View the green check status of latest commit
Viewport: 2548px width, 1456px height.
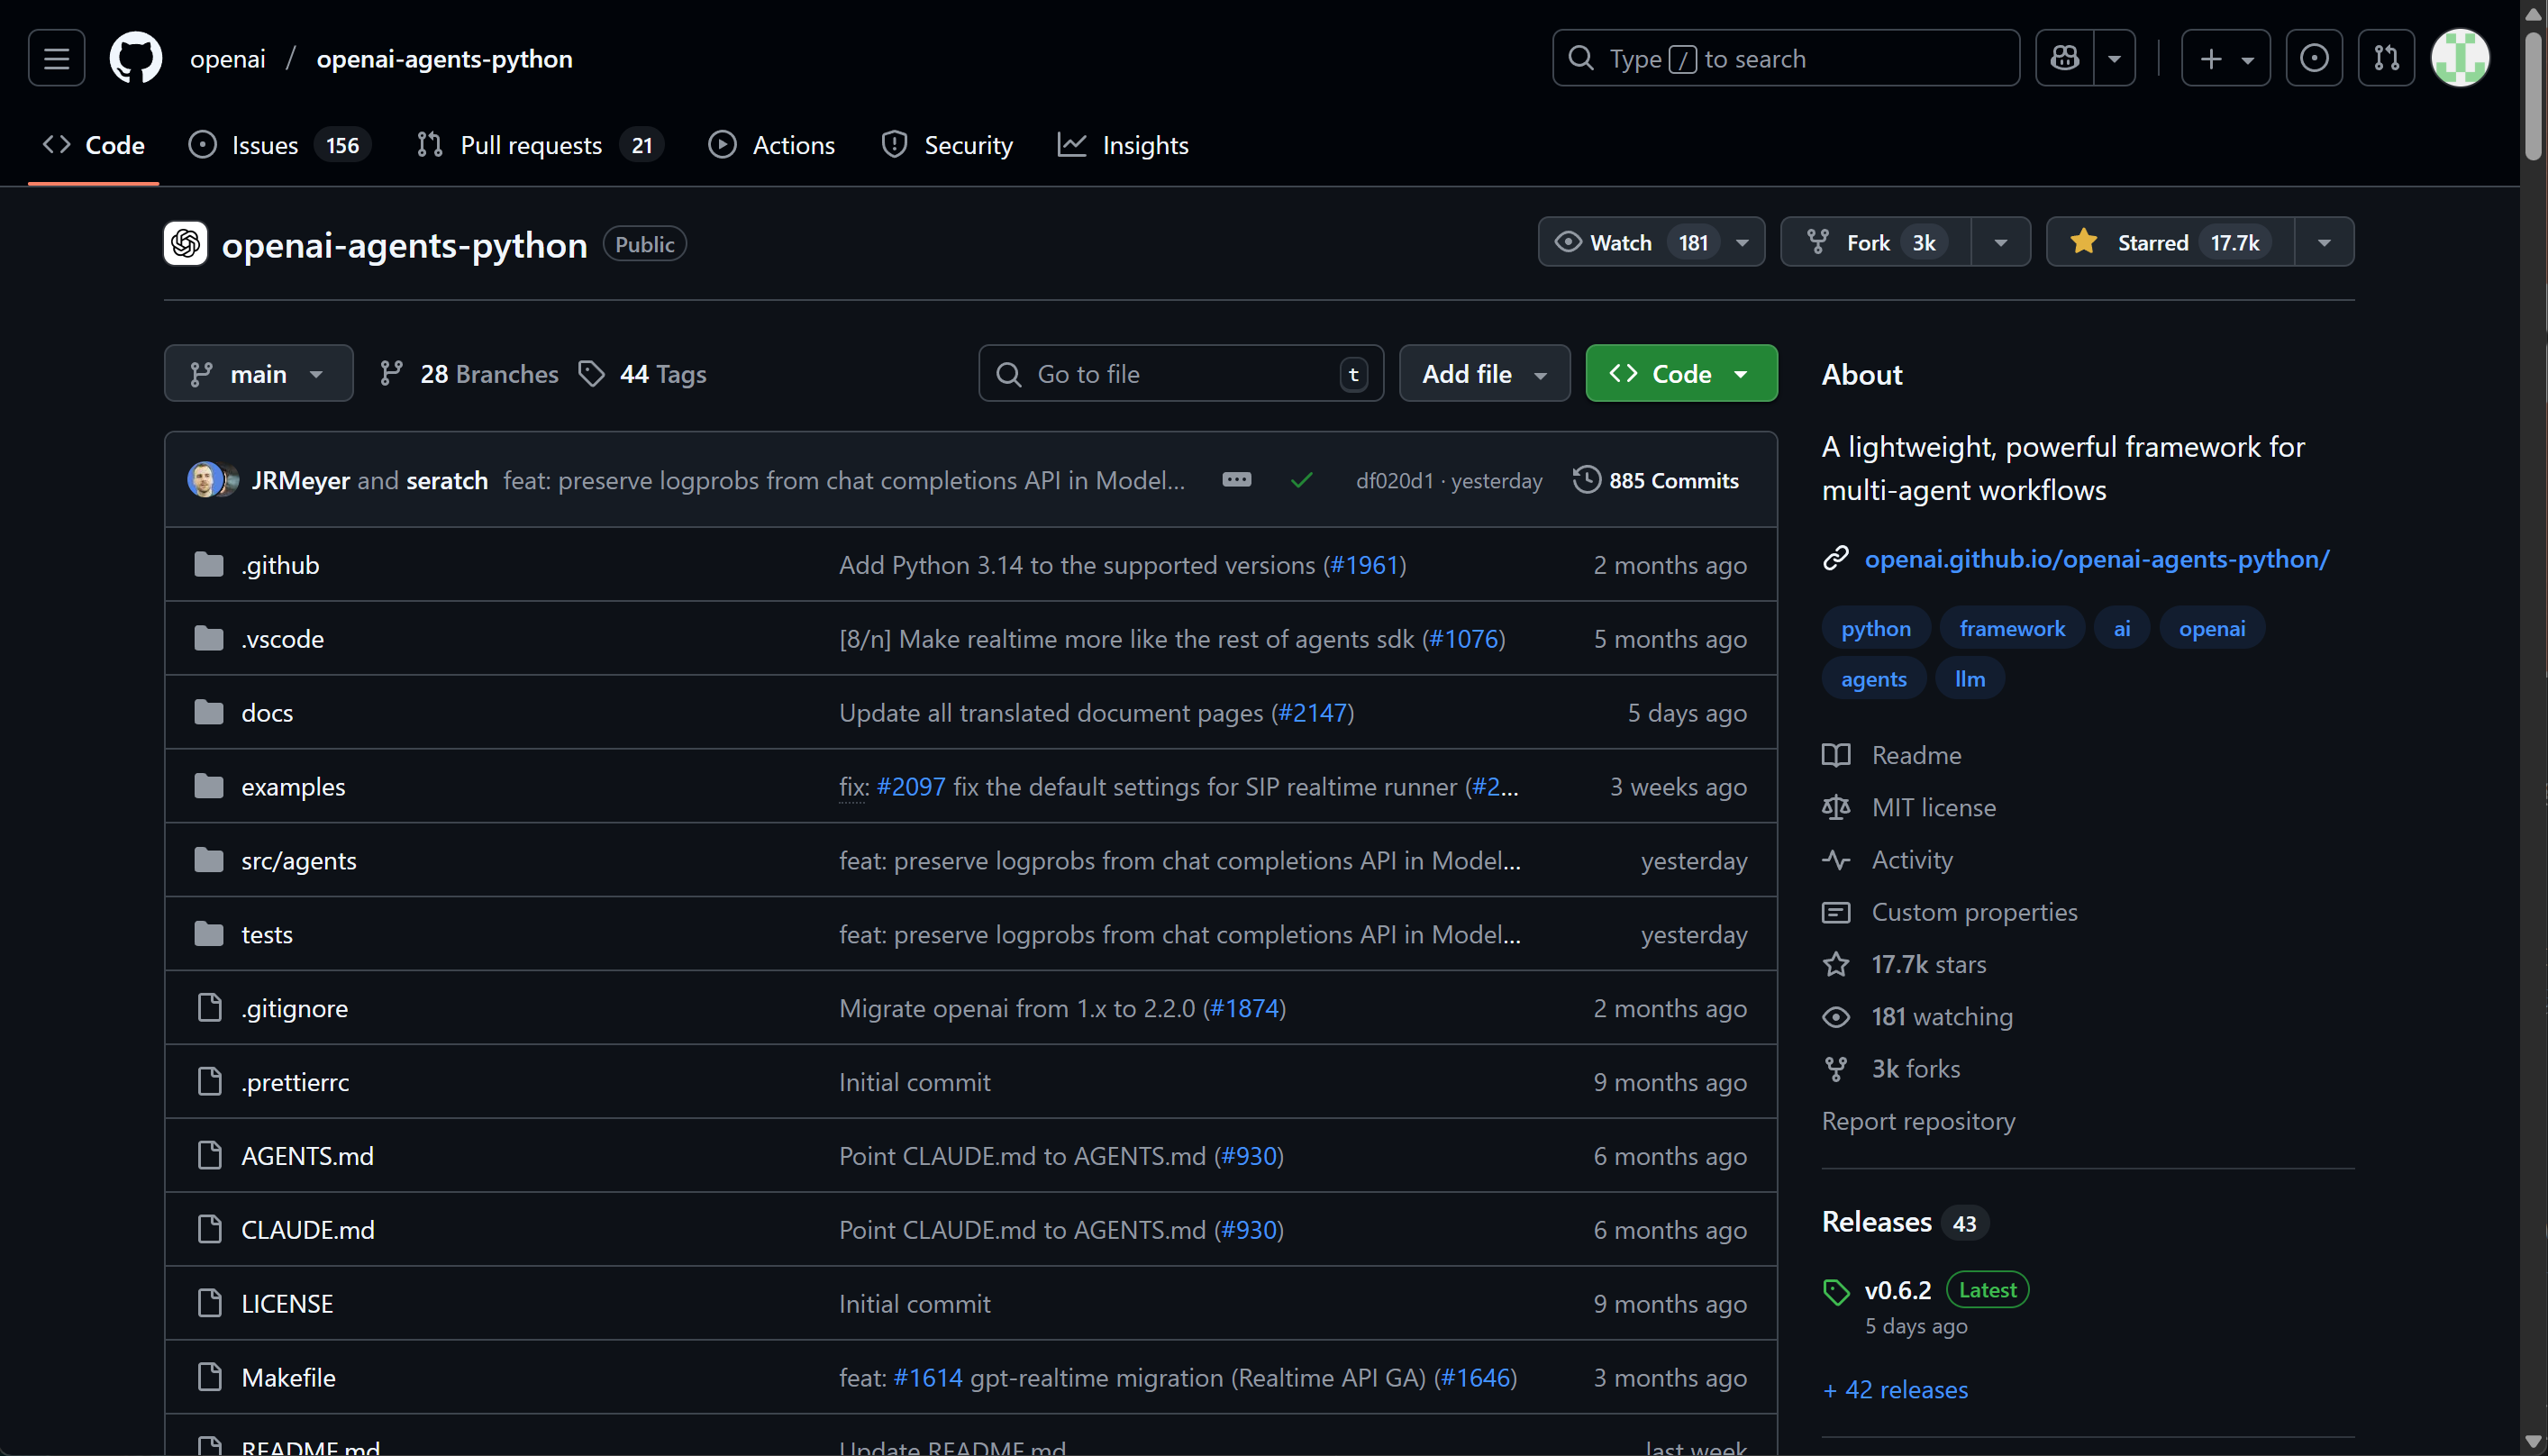click(1301, 481)
